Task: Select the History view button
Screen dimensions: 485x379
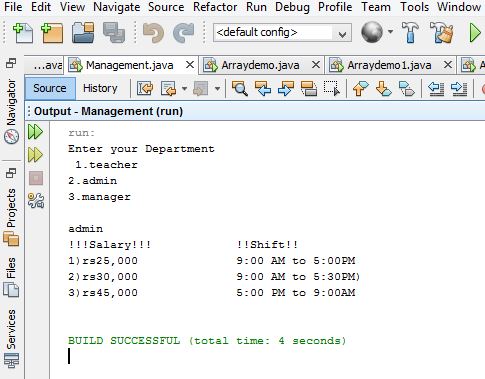Action: click(x=100, y=88)
